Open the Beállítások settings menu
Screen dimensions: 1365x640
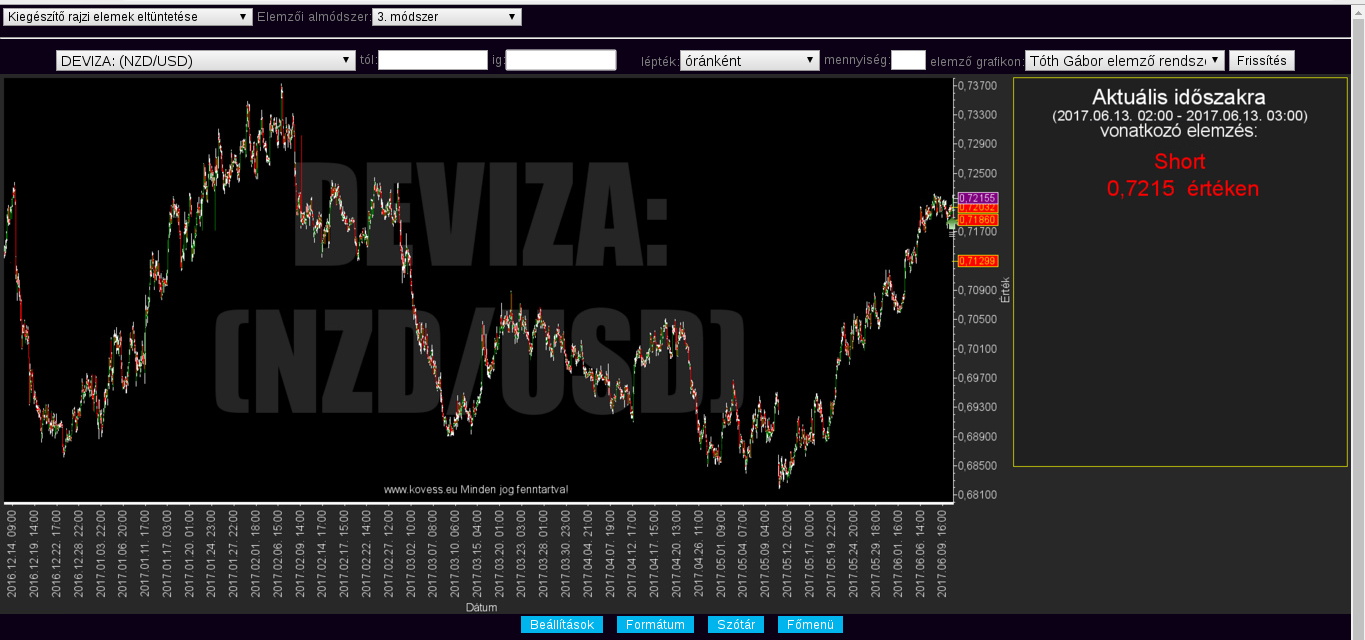[x=562, y=625]
